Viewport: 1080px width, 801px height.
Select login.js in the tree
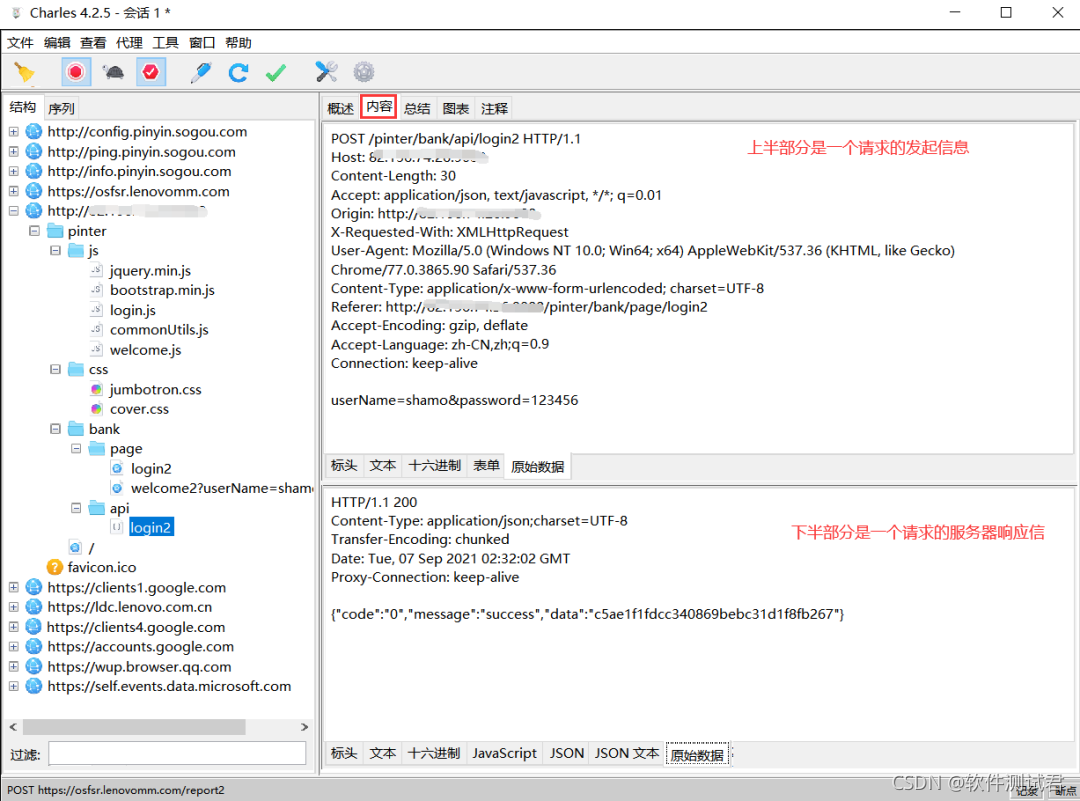[133, 310]
